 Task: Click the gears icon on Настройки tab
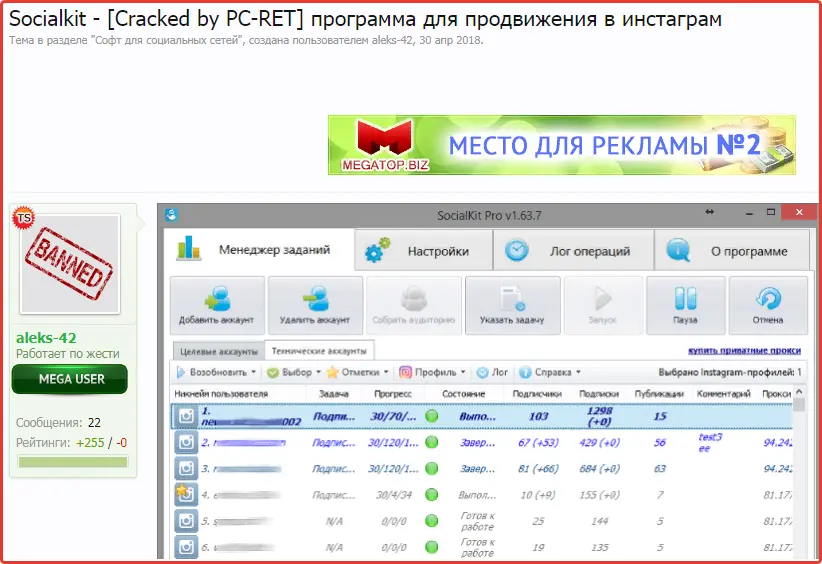[378, 250]
